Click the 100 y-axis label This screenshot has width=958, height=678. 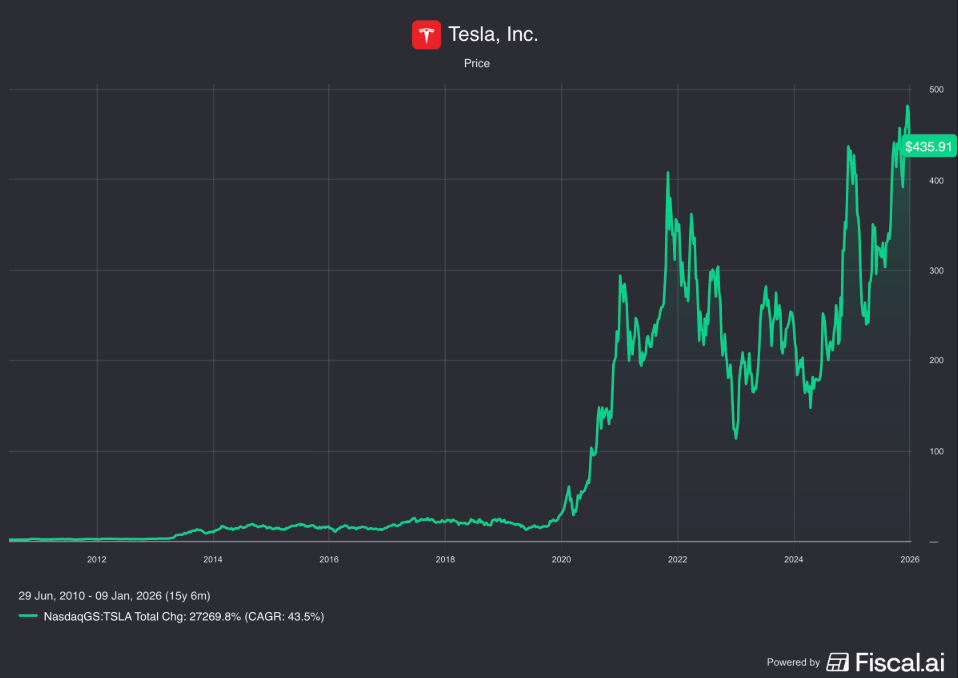pos(936,451)
